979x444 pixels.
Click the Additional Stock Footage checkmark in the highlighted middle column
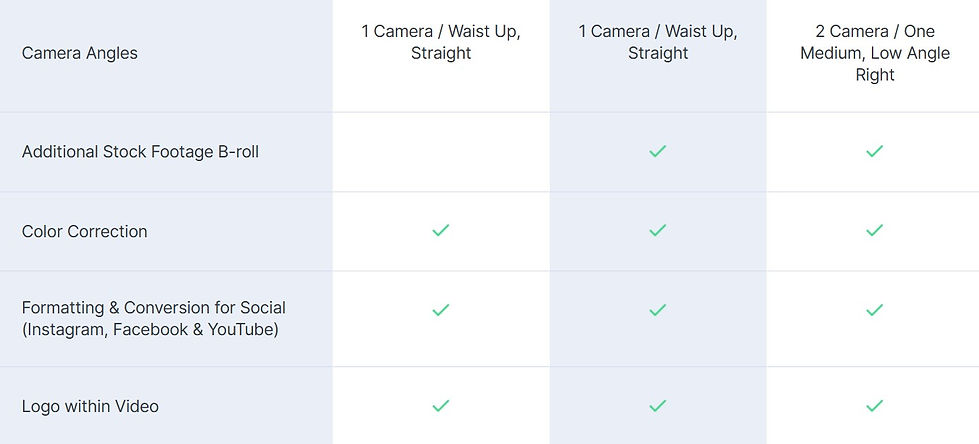click(x=657, y=151)
